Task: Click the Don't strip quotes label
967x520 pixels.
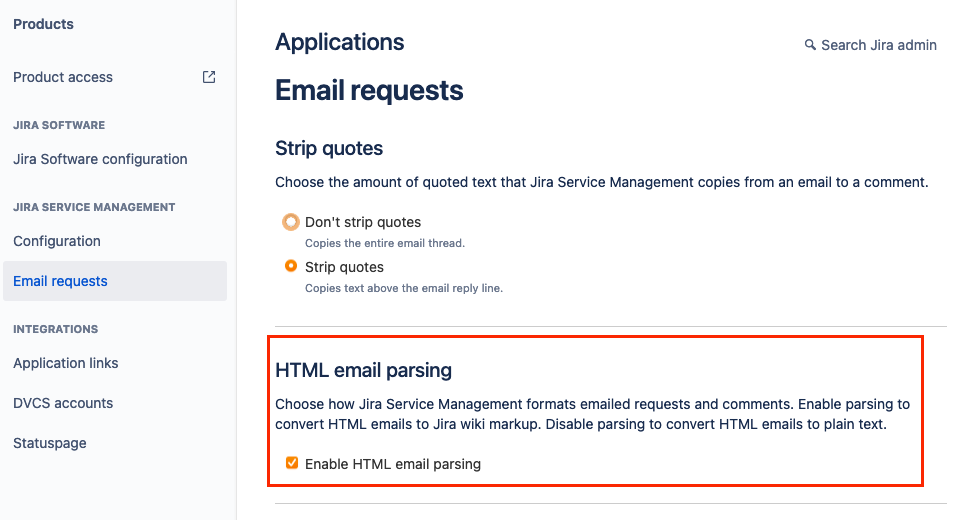Action: click(363, 222)
